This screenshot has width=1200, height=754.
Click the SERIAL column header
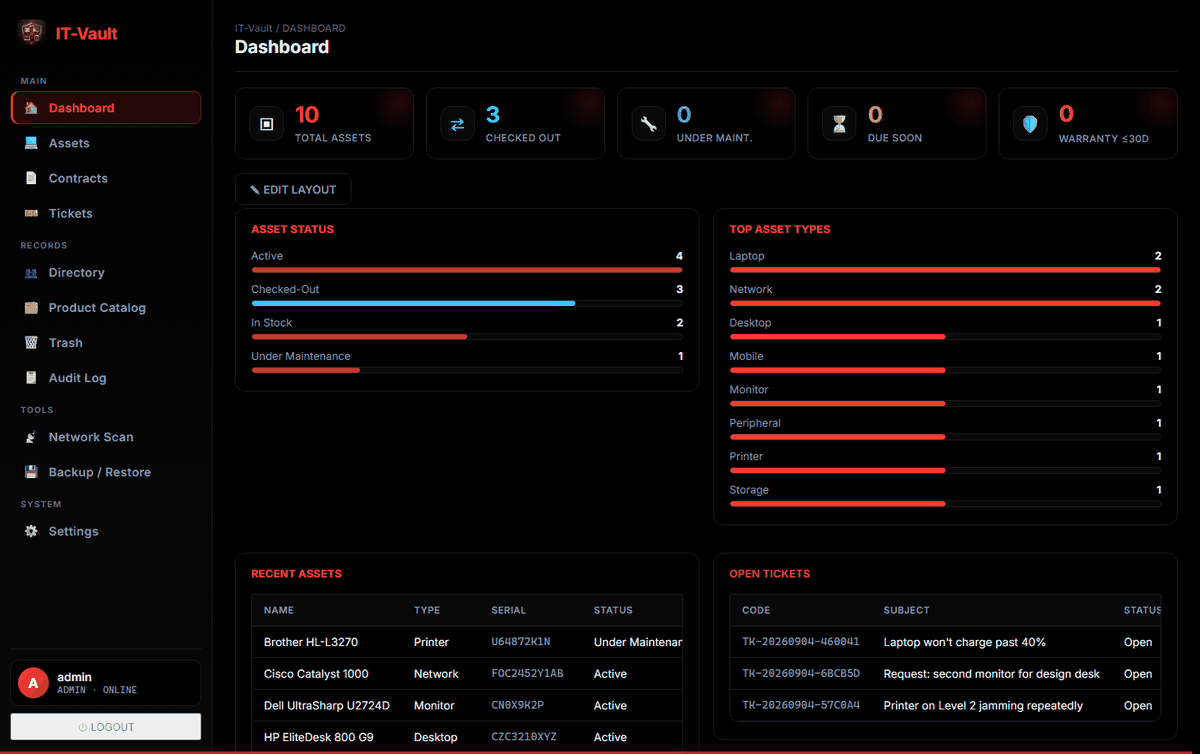[x=508, y=610]
